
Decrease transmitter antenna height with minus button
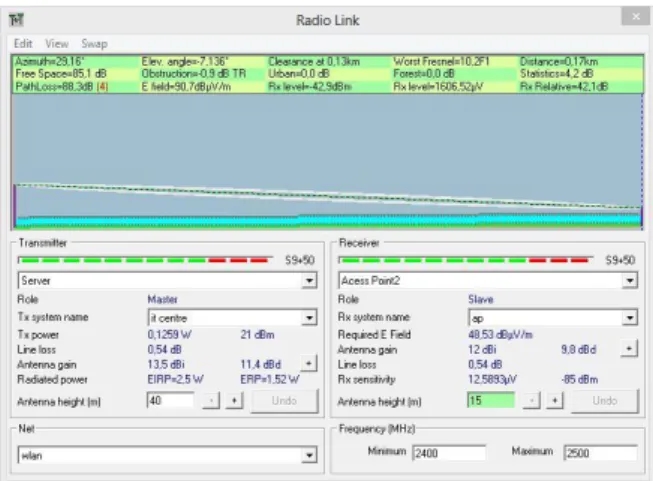click(x=211, y=401)
